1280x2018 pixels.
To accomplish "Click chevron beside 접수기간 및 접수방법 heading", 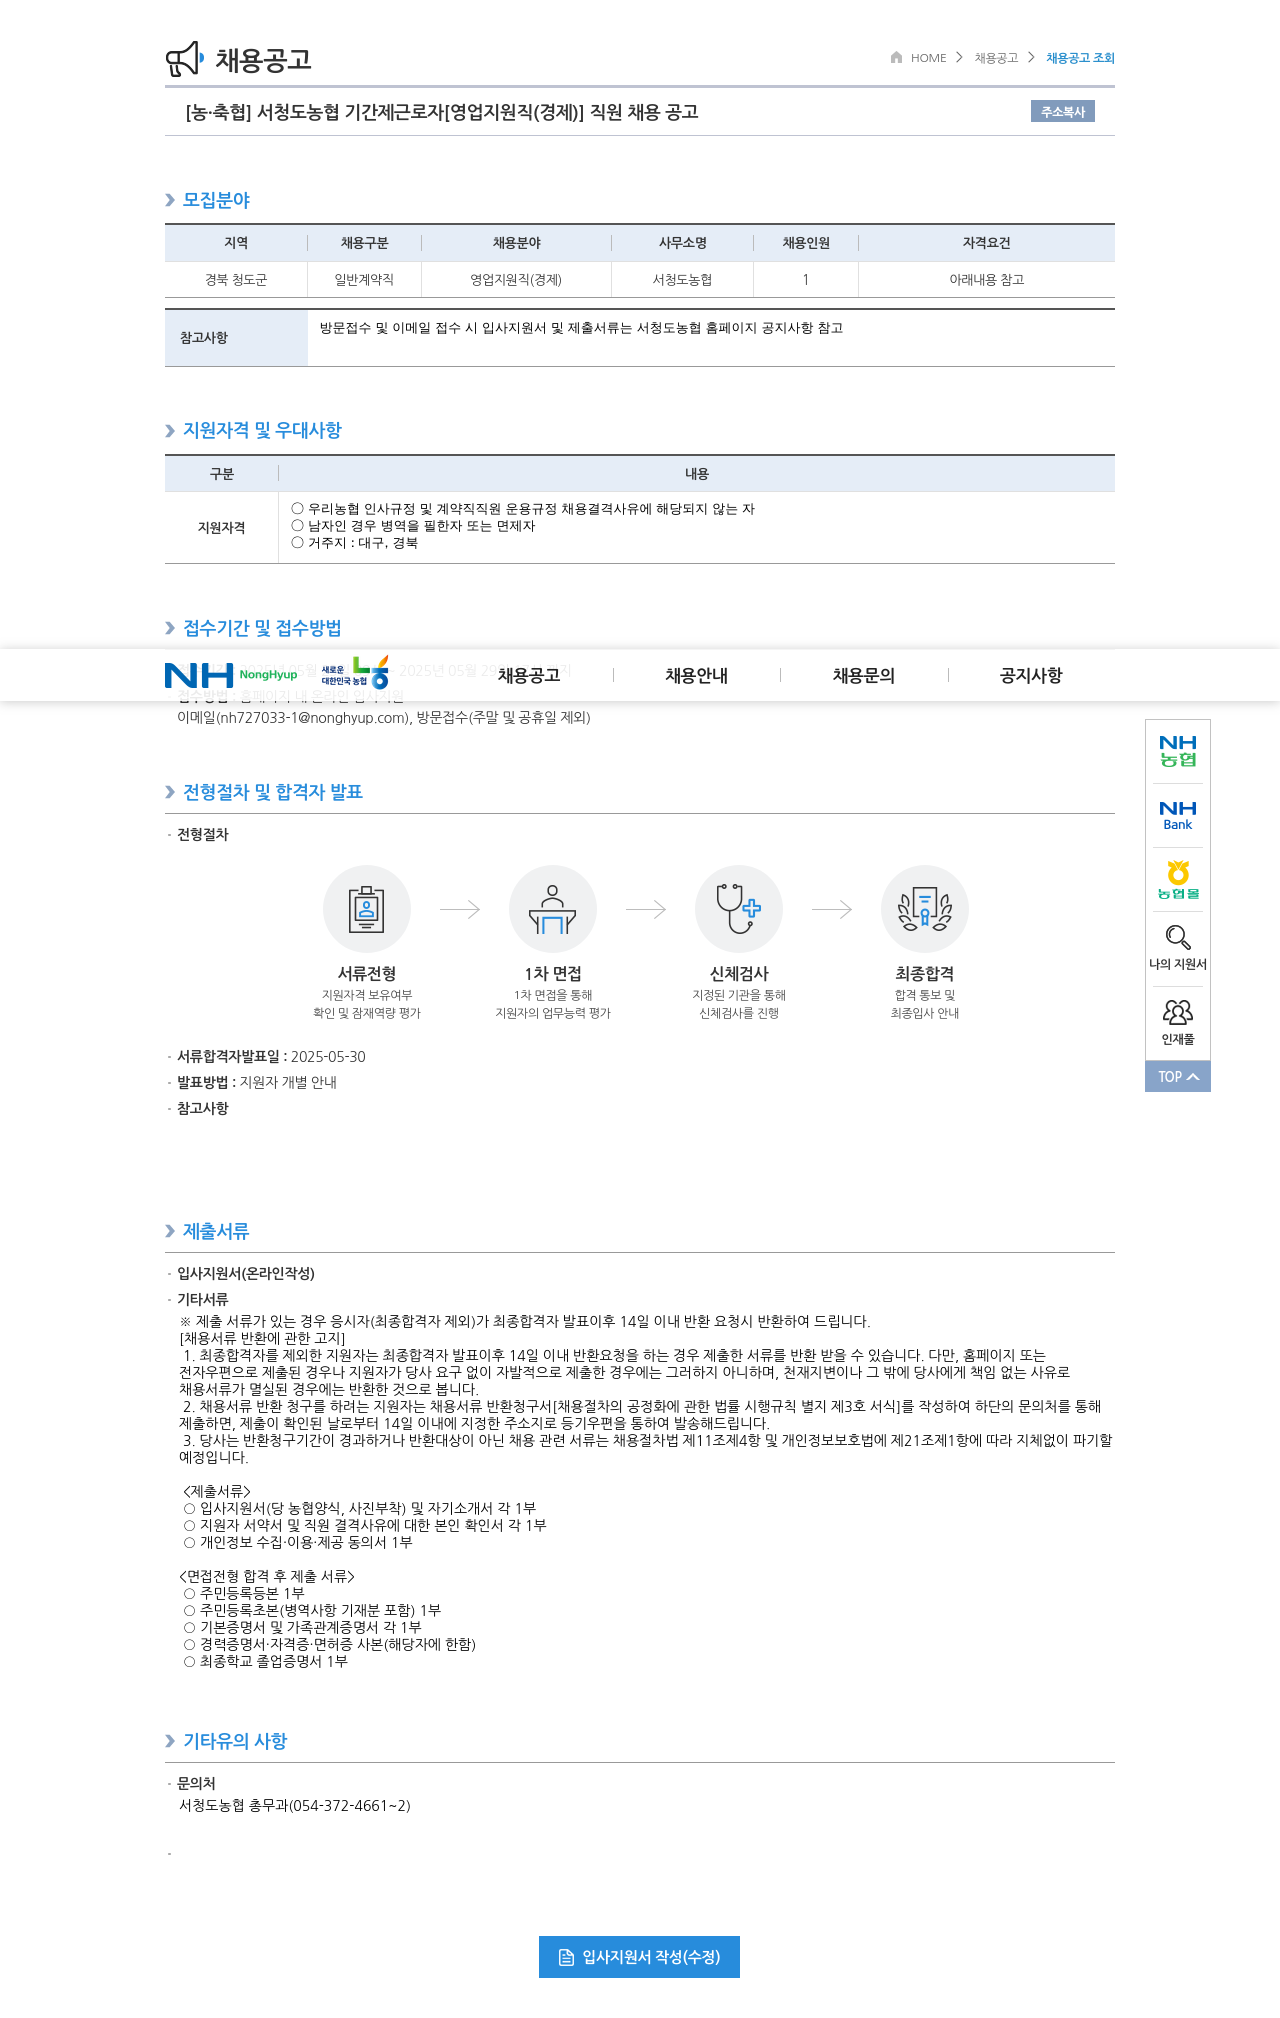I will click(170, 628).
